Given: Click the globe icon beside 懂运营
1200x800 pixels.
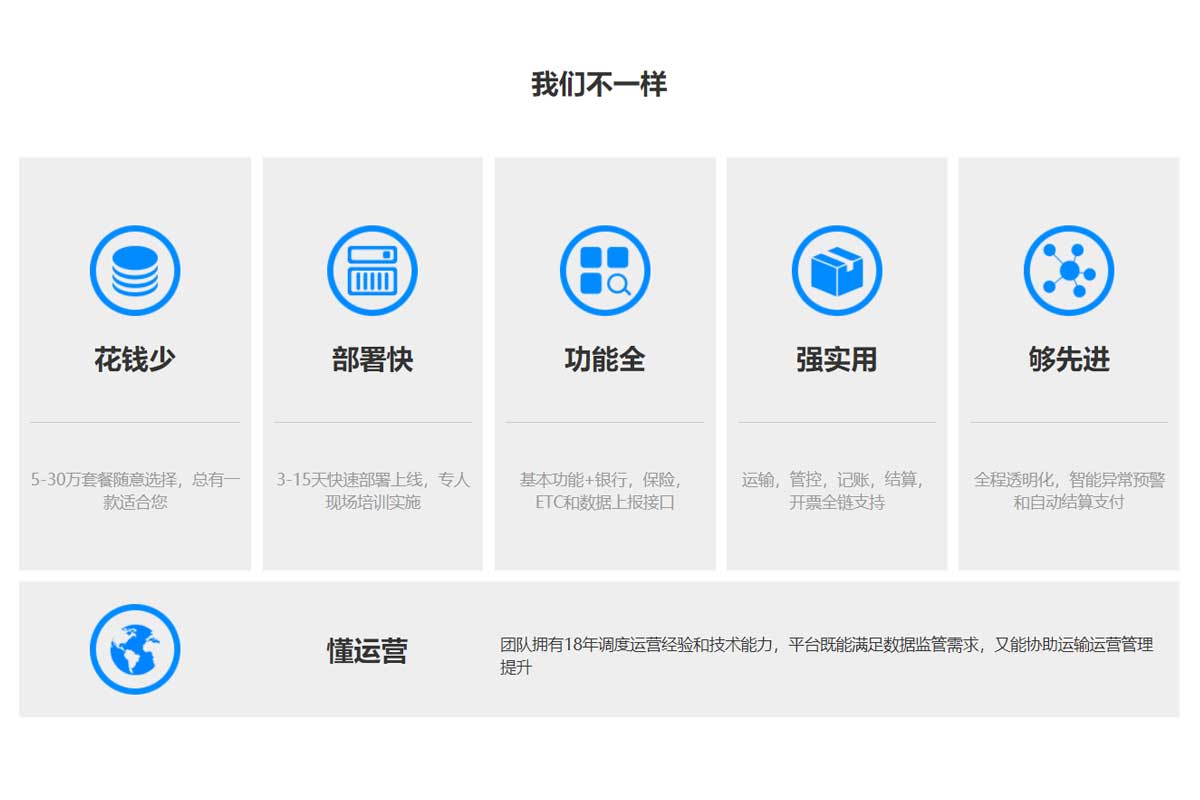Looking at the screenshot, I should click(135, 649).
